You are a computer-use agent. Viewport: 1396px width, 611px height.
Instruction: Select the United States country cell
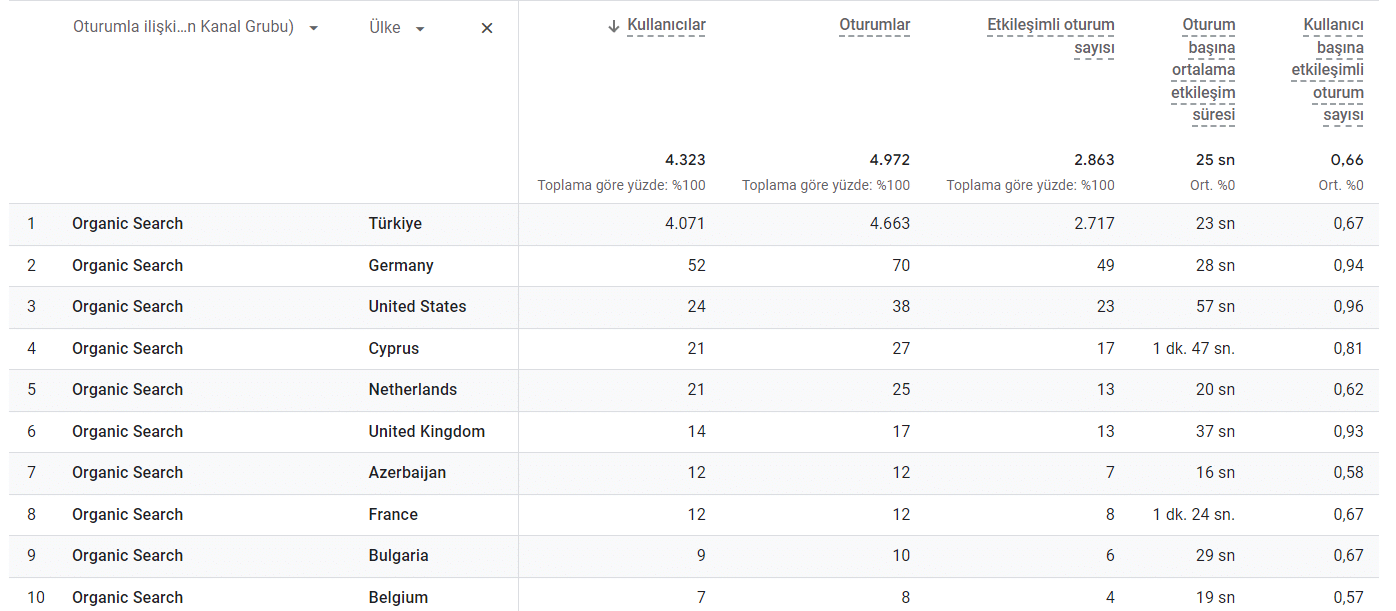click(x=417, y=307)
